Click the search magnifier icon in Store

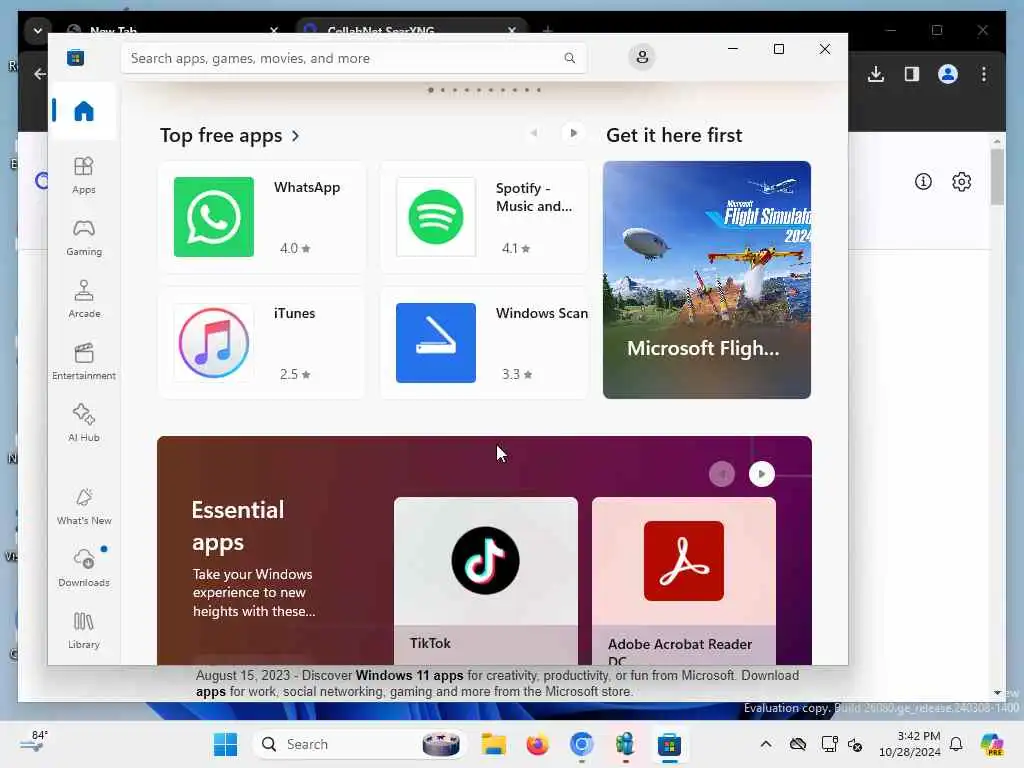[x=569, y=58]
